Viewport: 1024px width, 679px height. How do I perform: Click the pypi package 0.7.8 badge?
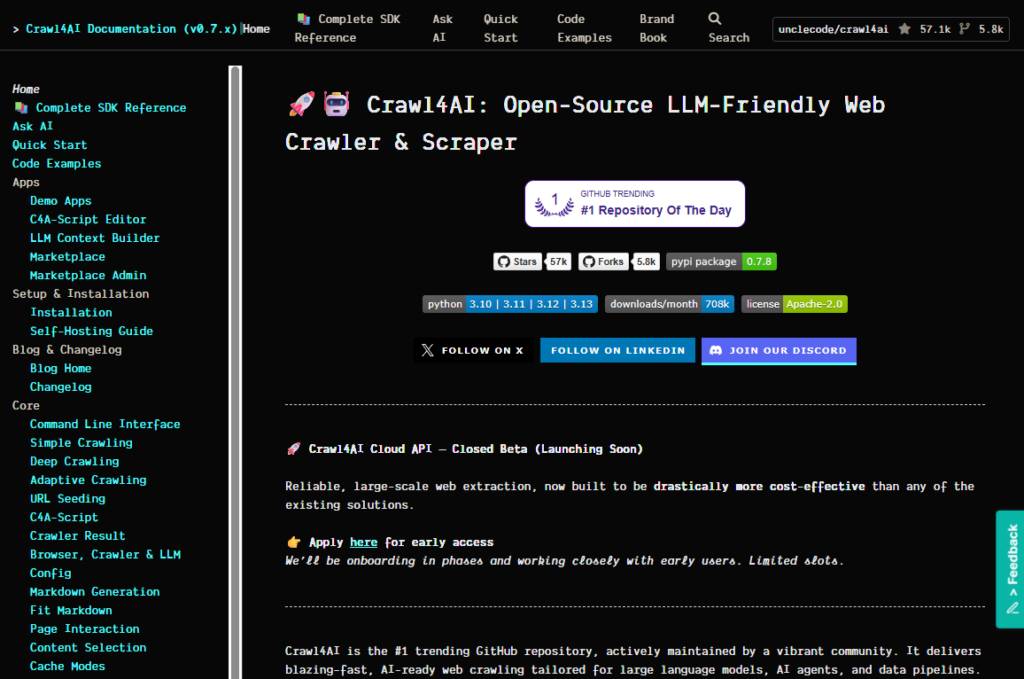point(721,261)
